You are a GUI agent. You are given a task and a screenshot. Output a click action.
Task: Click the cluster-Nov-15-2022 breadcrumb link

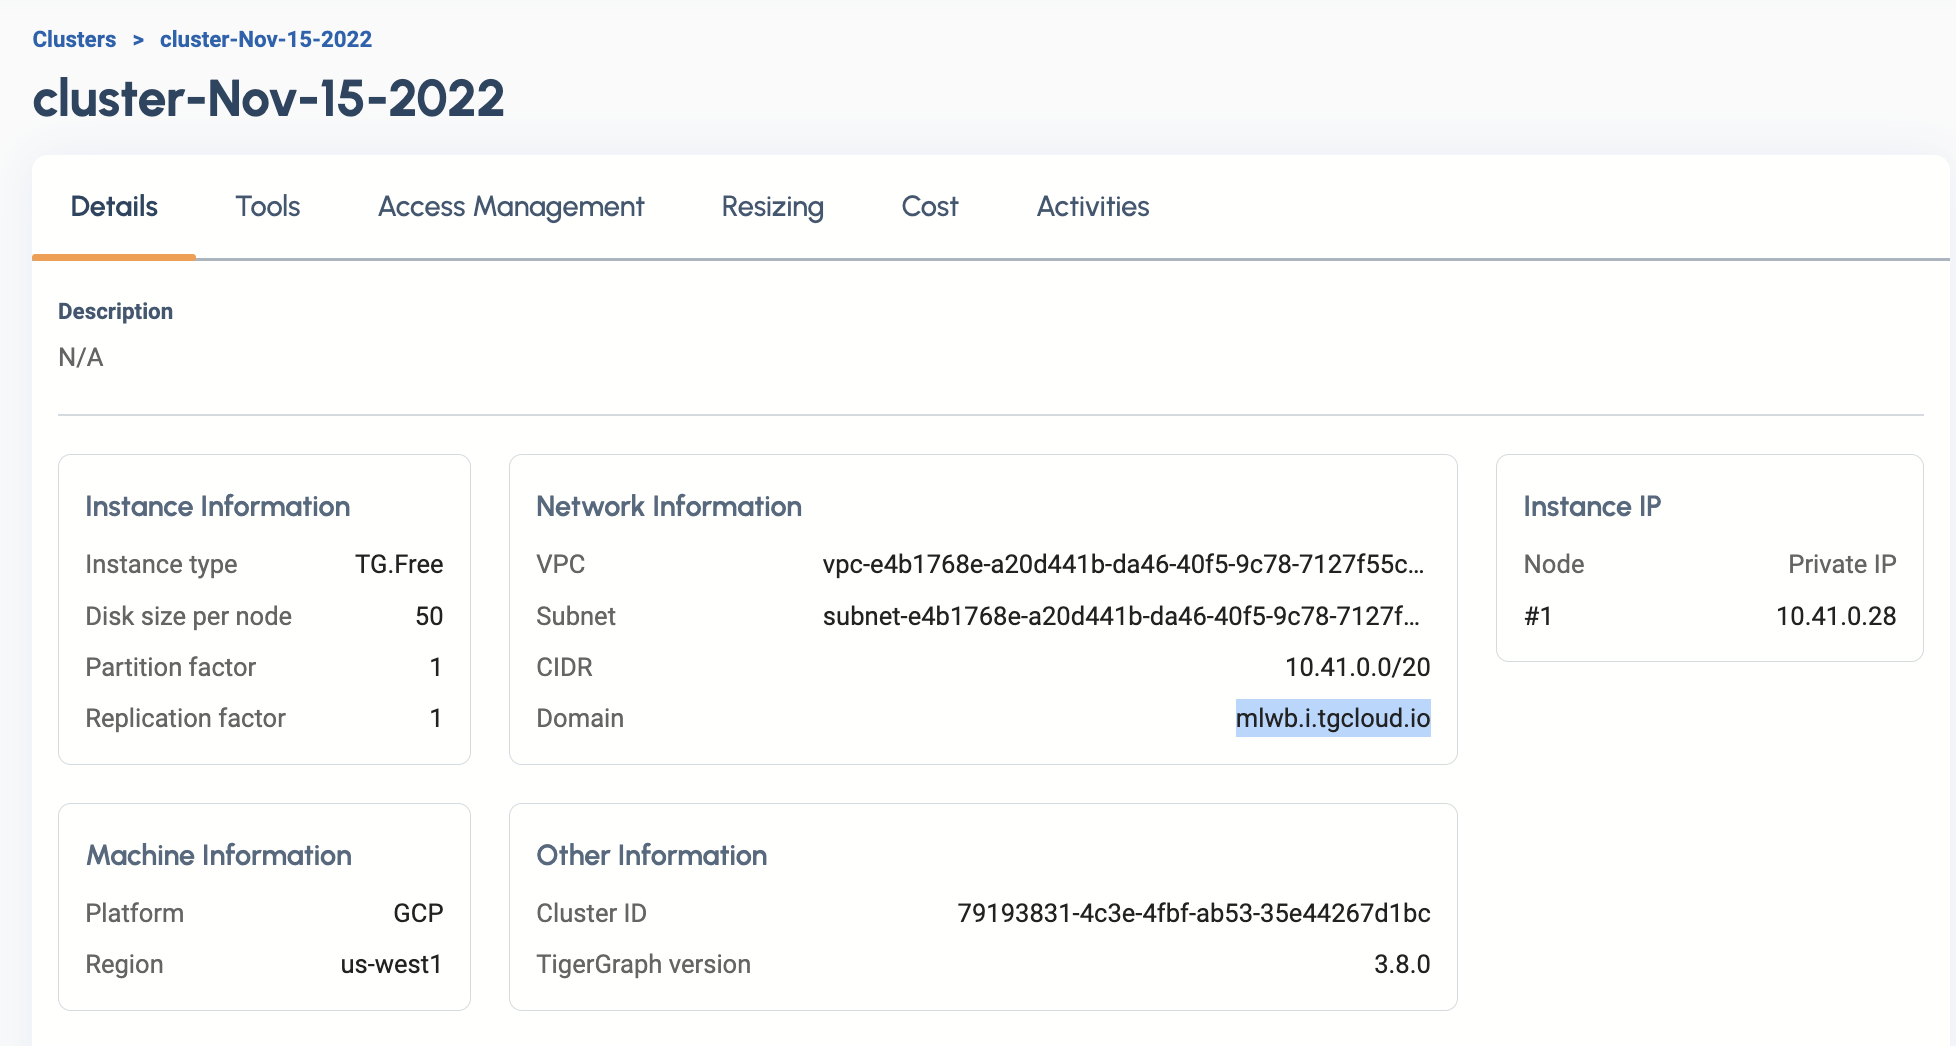[265, 40]
